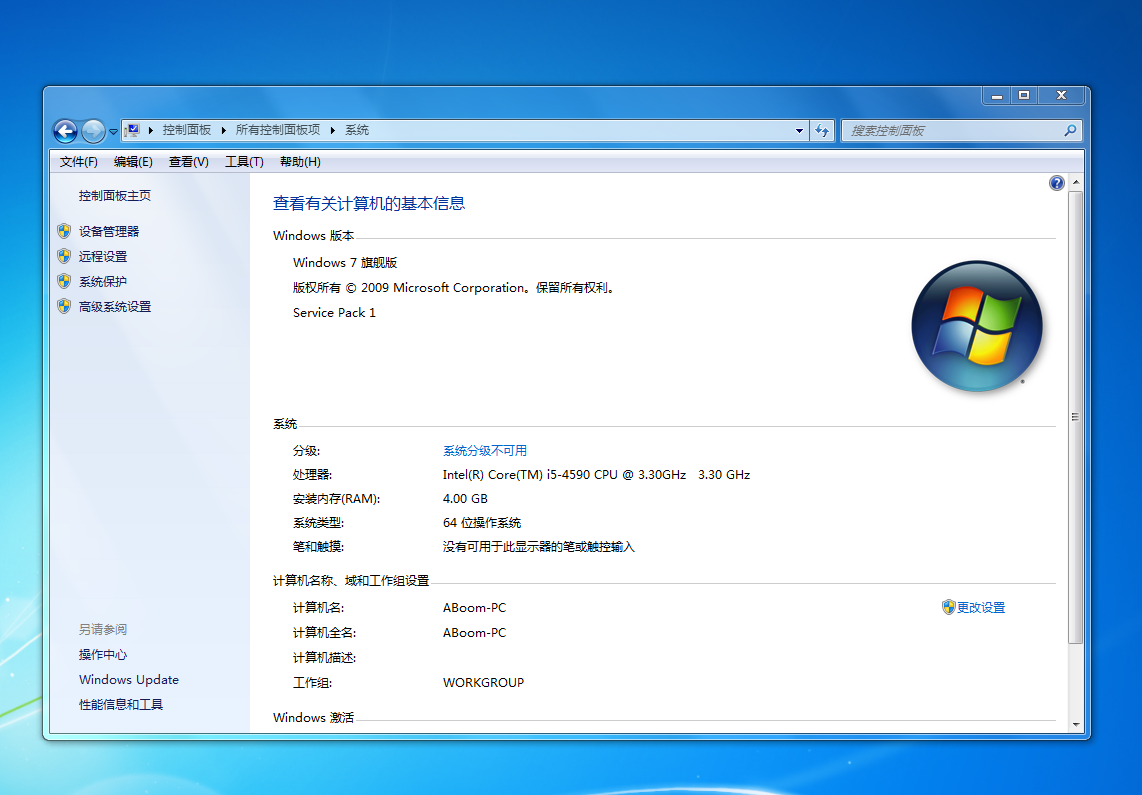
Task: Open 性能信息和工具 link
Action: (x=121, y=705)
